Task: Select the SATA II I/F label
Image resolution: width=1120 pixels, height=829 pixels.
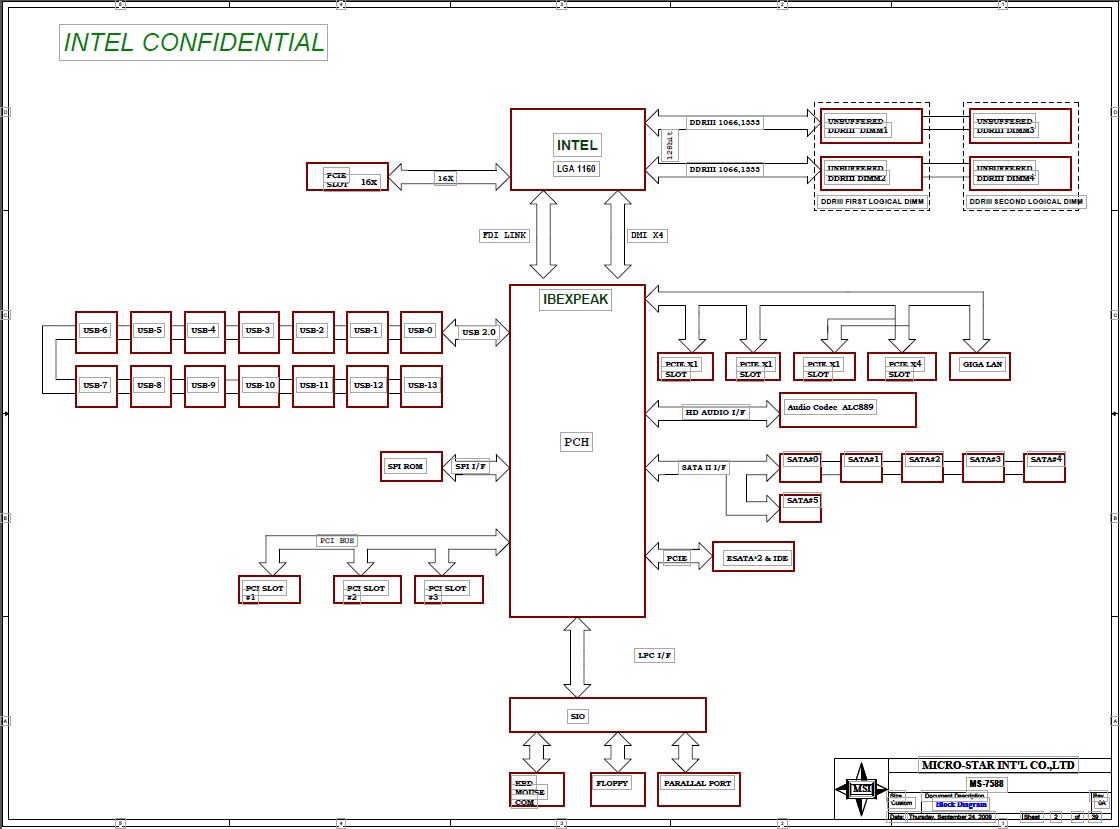Action: click(704, 468)
